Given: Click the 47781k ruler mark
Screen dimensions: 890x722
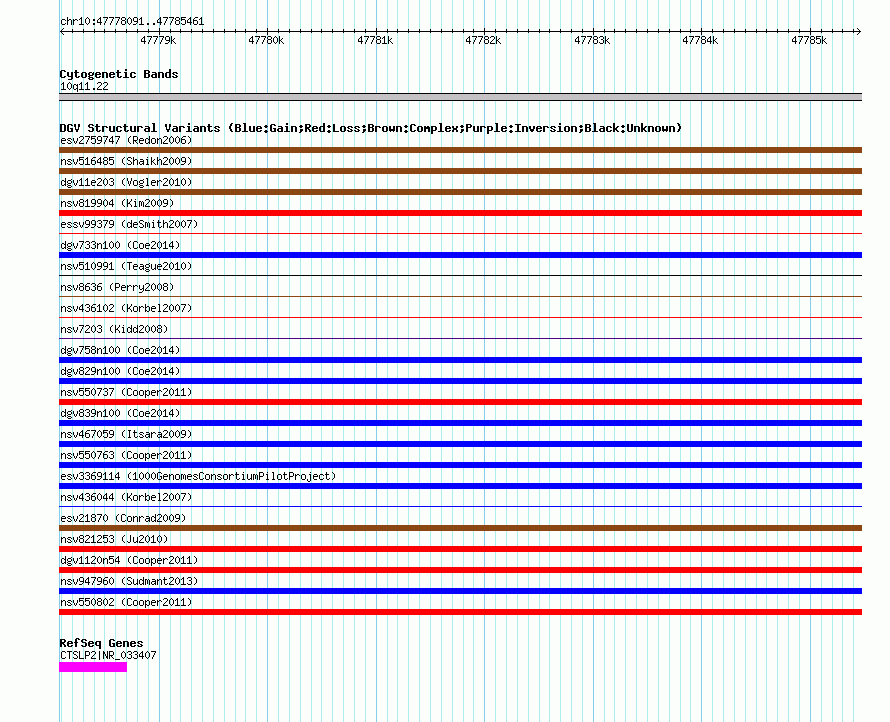Looking at the screenshot, I should tap(375, 40).
